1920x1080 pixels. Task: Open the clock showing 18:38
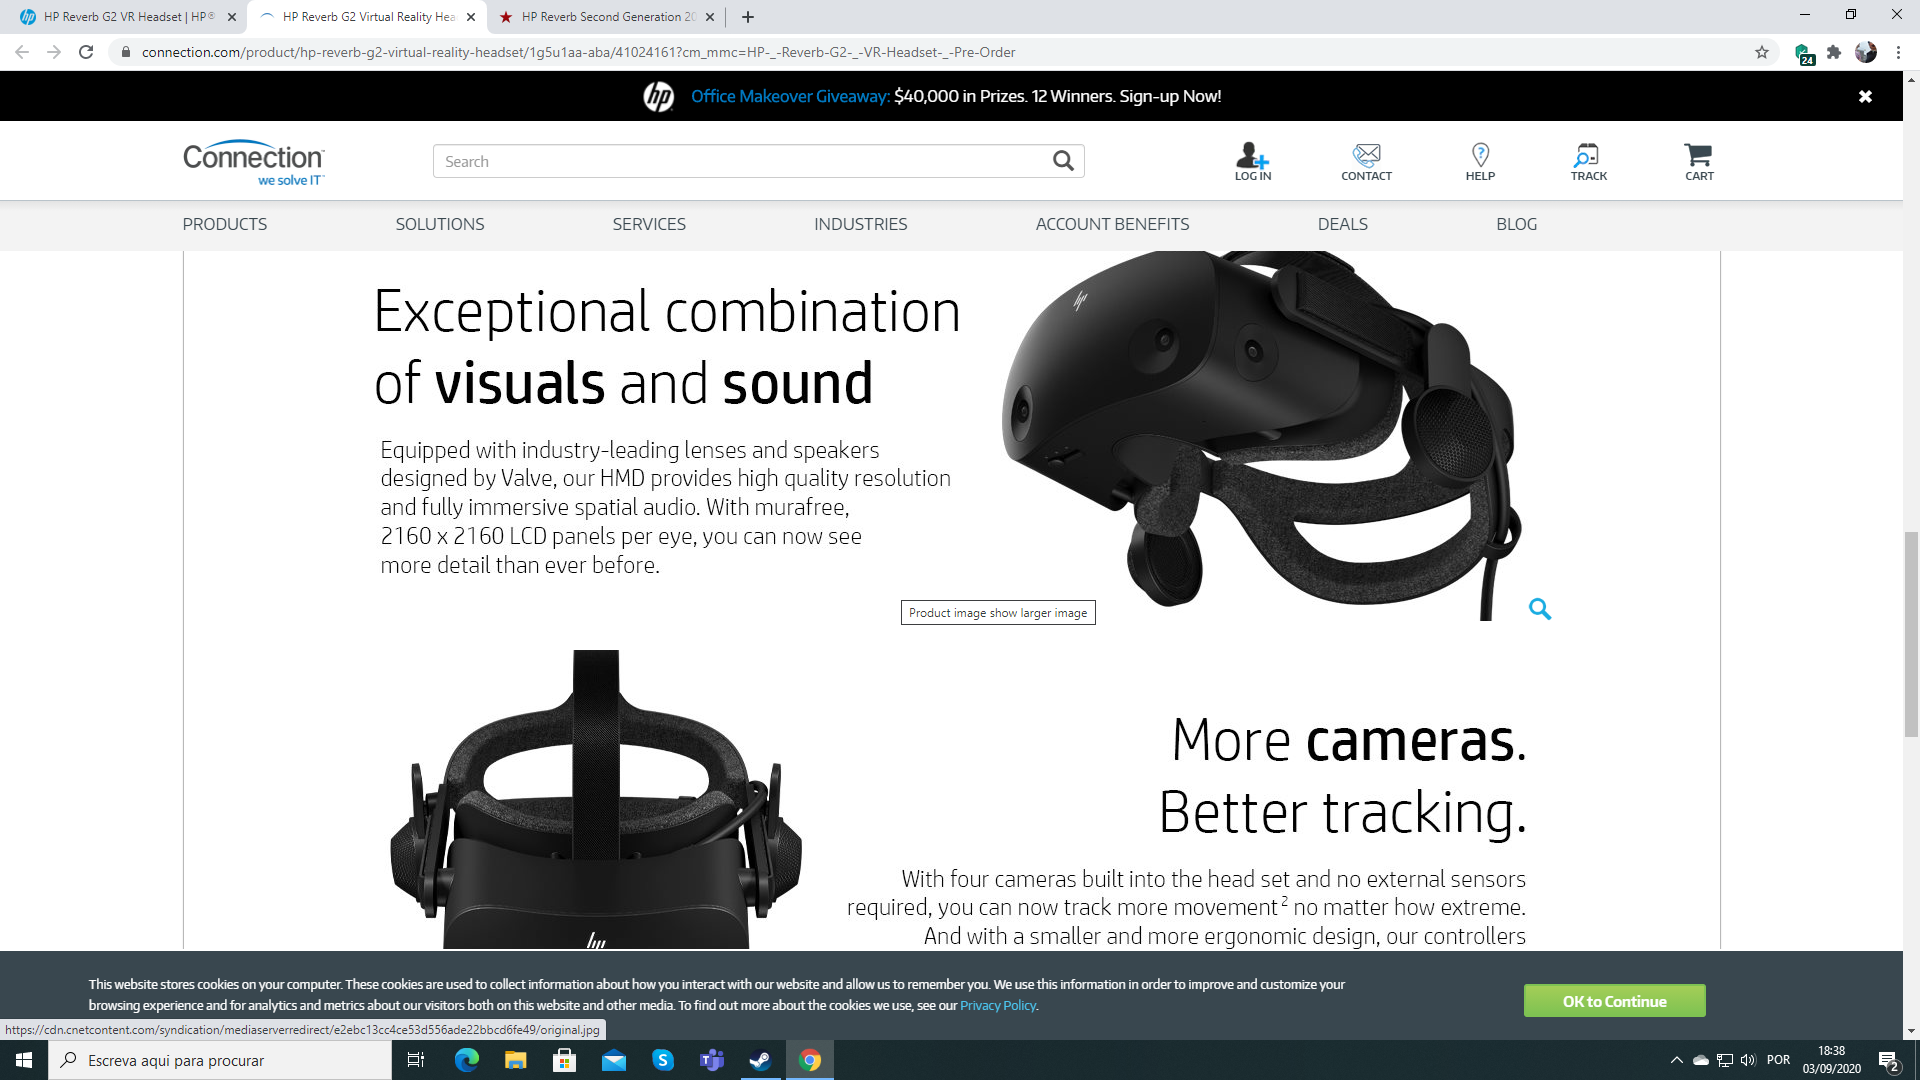coord(1832,1060)
